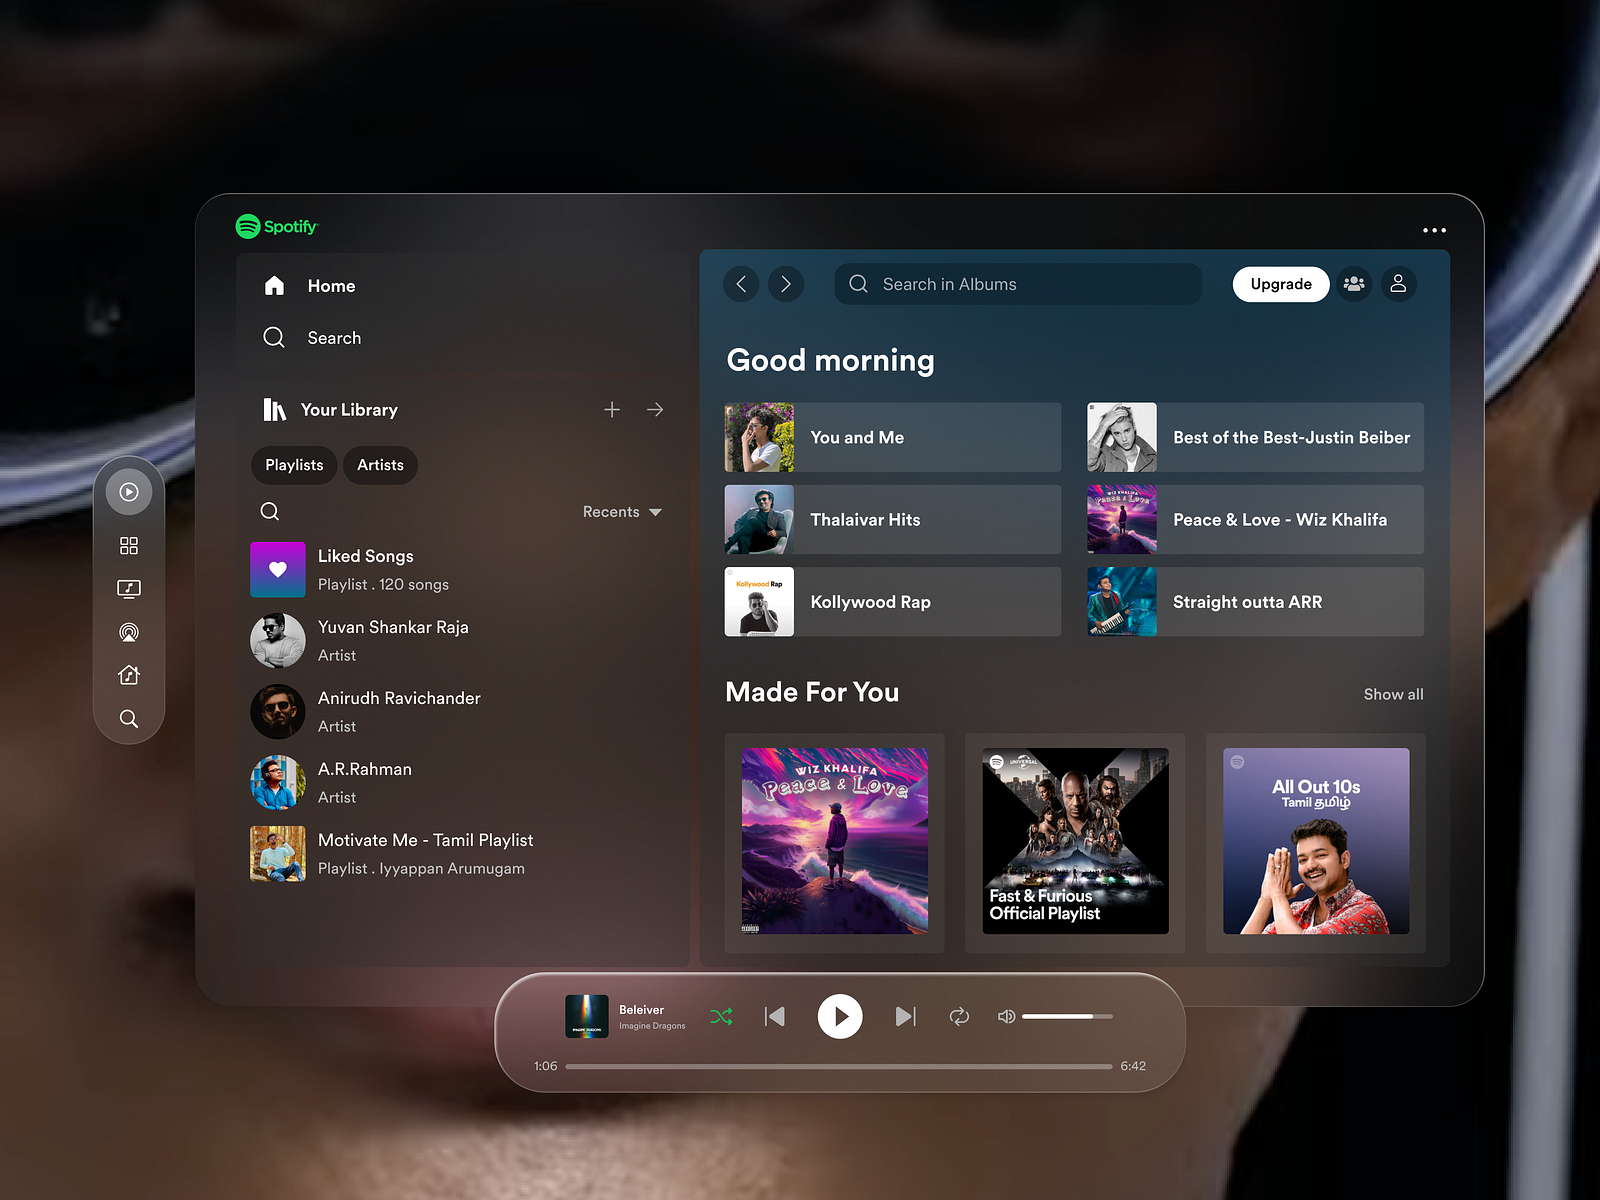Open Wiz Khalifa Peace & Love album card

click(x=835, y=842)
